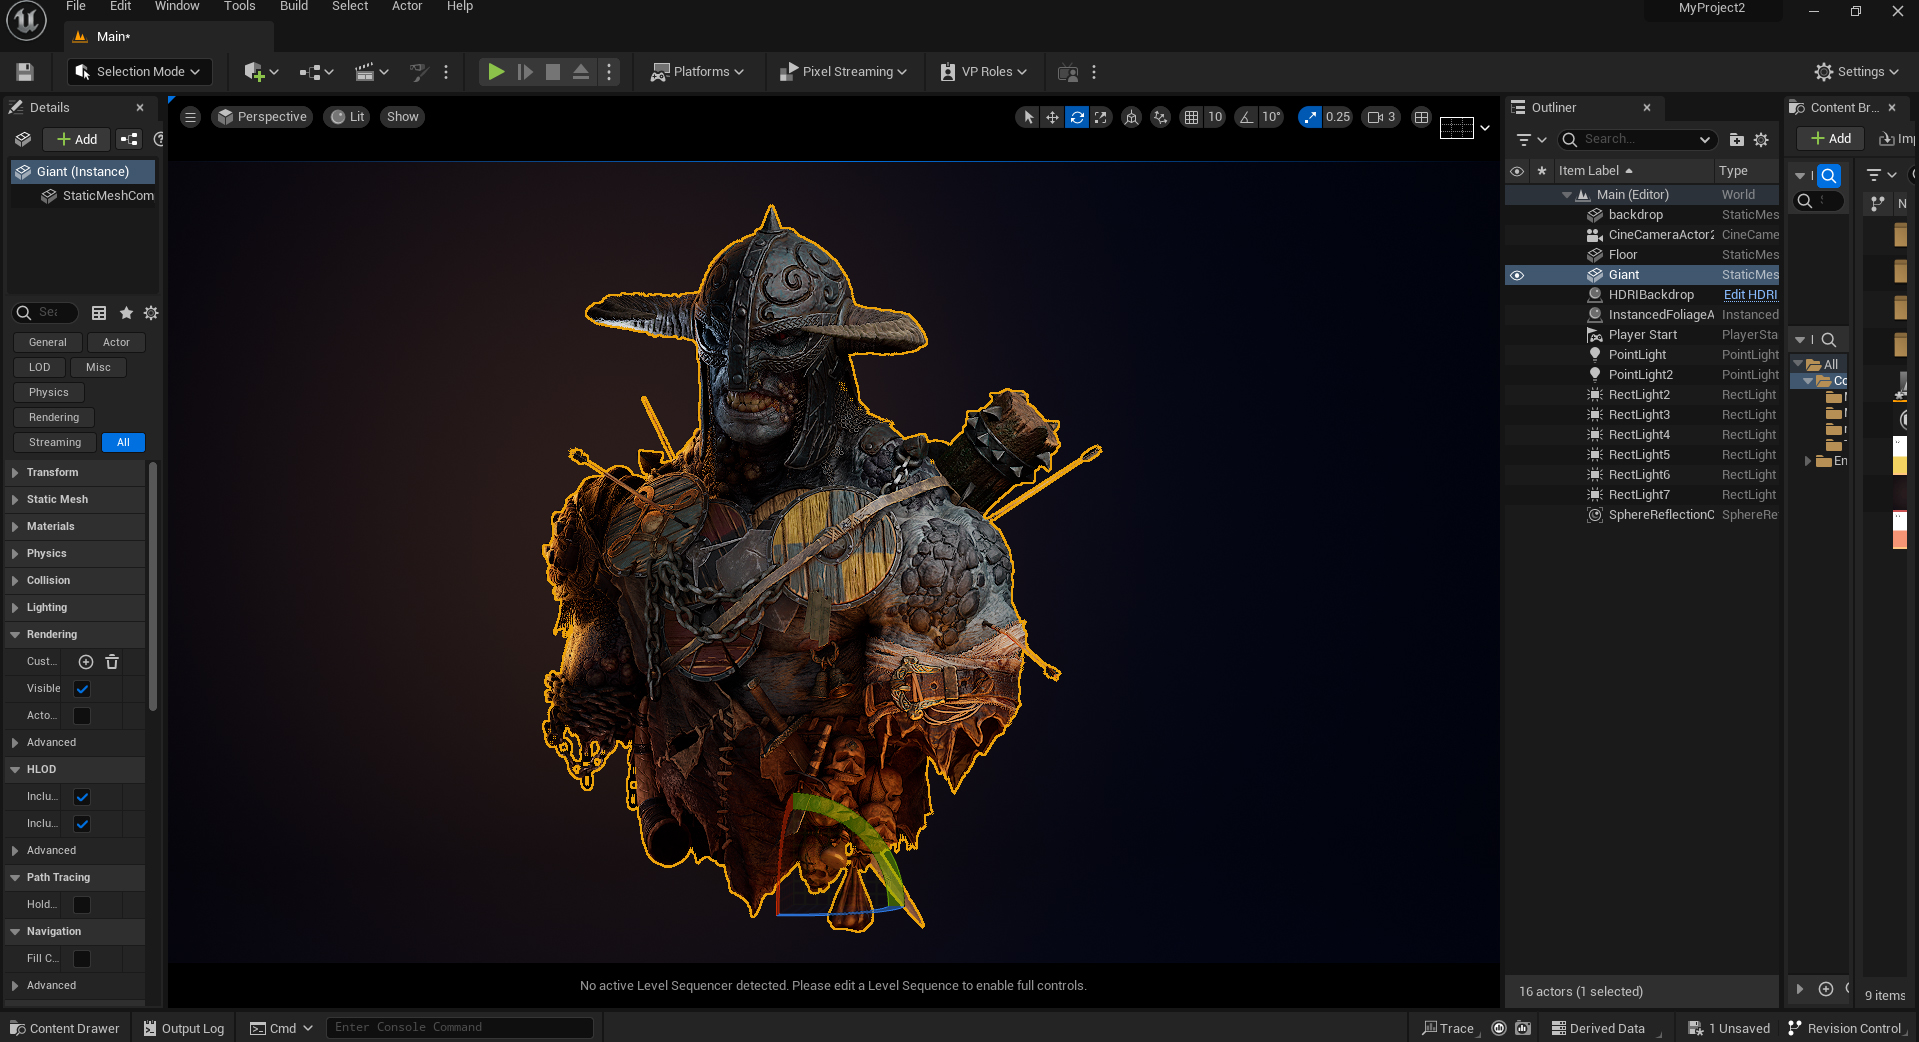This screenshot has height=1042, width=1919.
Task: Activate the Translate gizmo tool
Action: click(x=1052, y=117)
